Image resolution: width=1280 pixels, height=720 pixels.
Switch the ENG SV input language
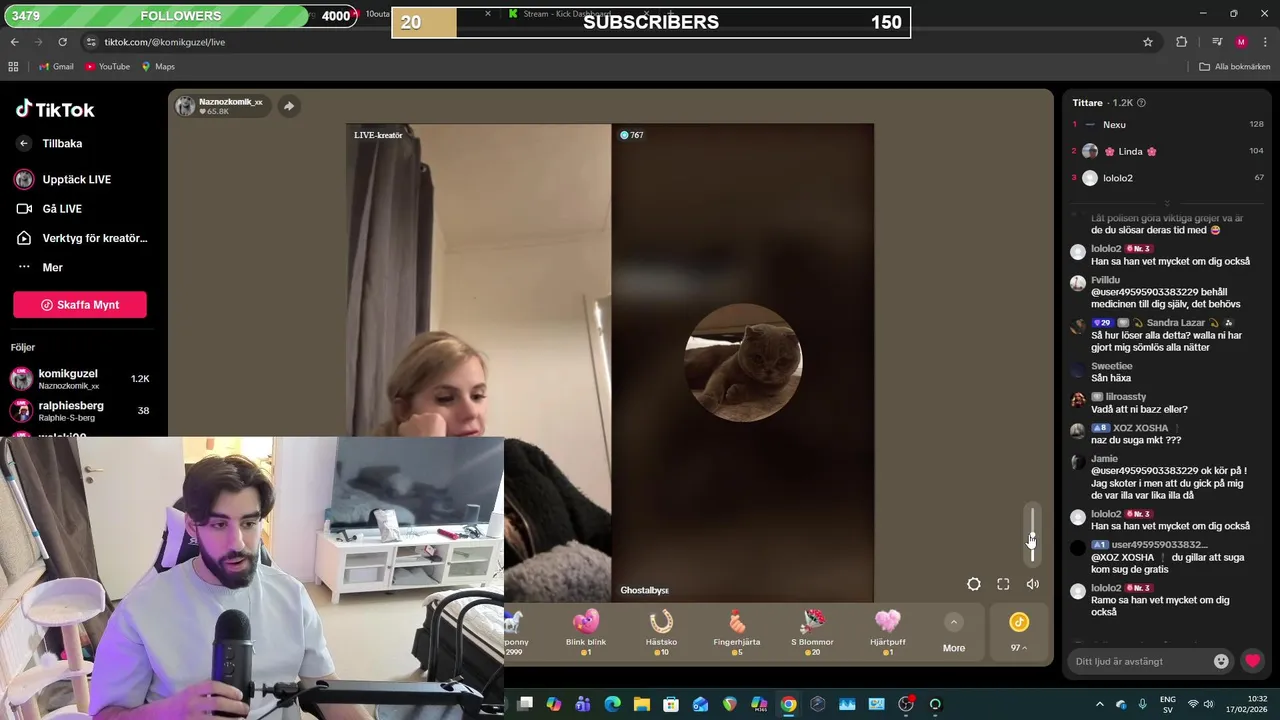click(1167, 704)
